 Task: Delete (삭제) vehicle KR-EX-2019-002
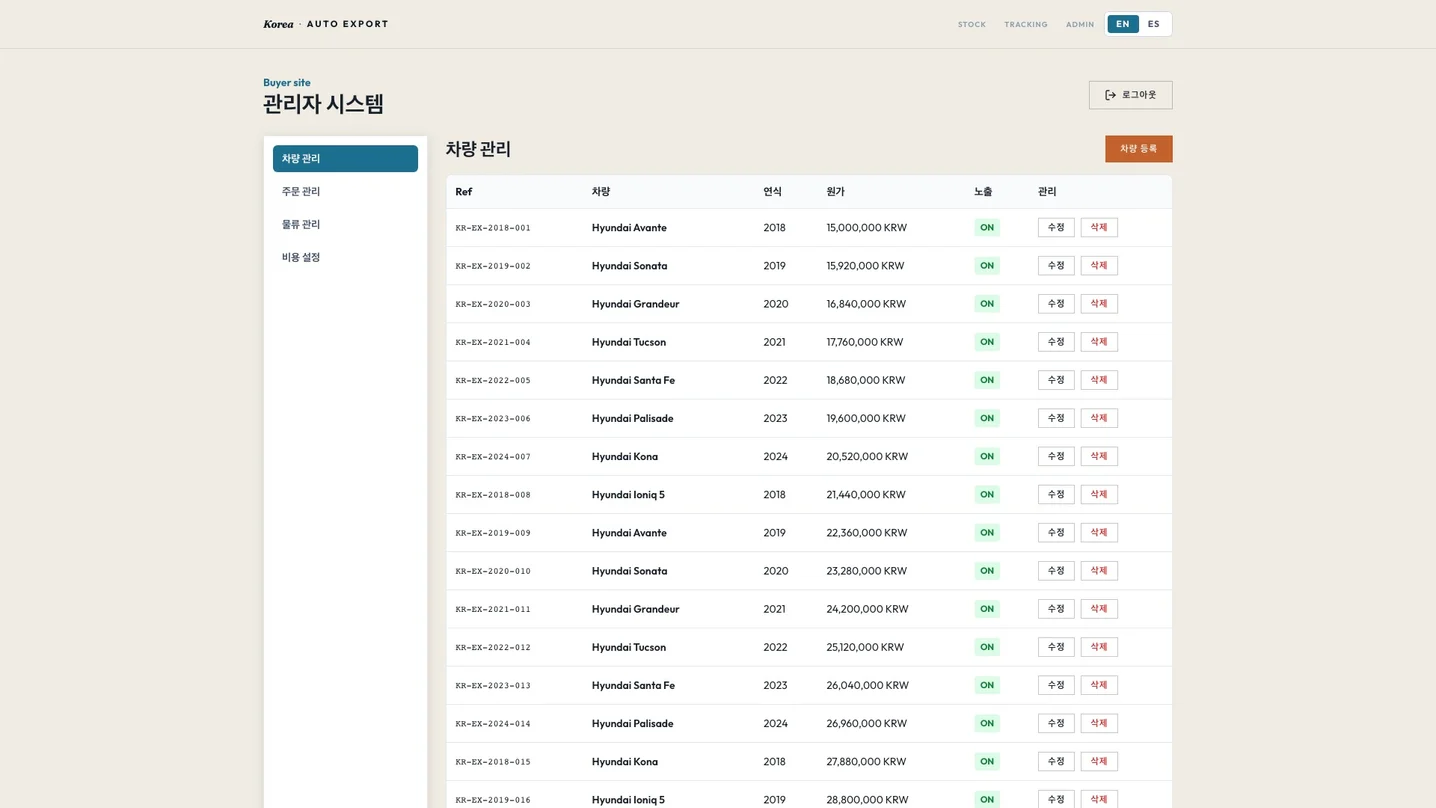[1099, 266]
